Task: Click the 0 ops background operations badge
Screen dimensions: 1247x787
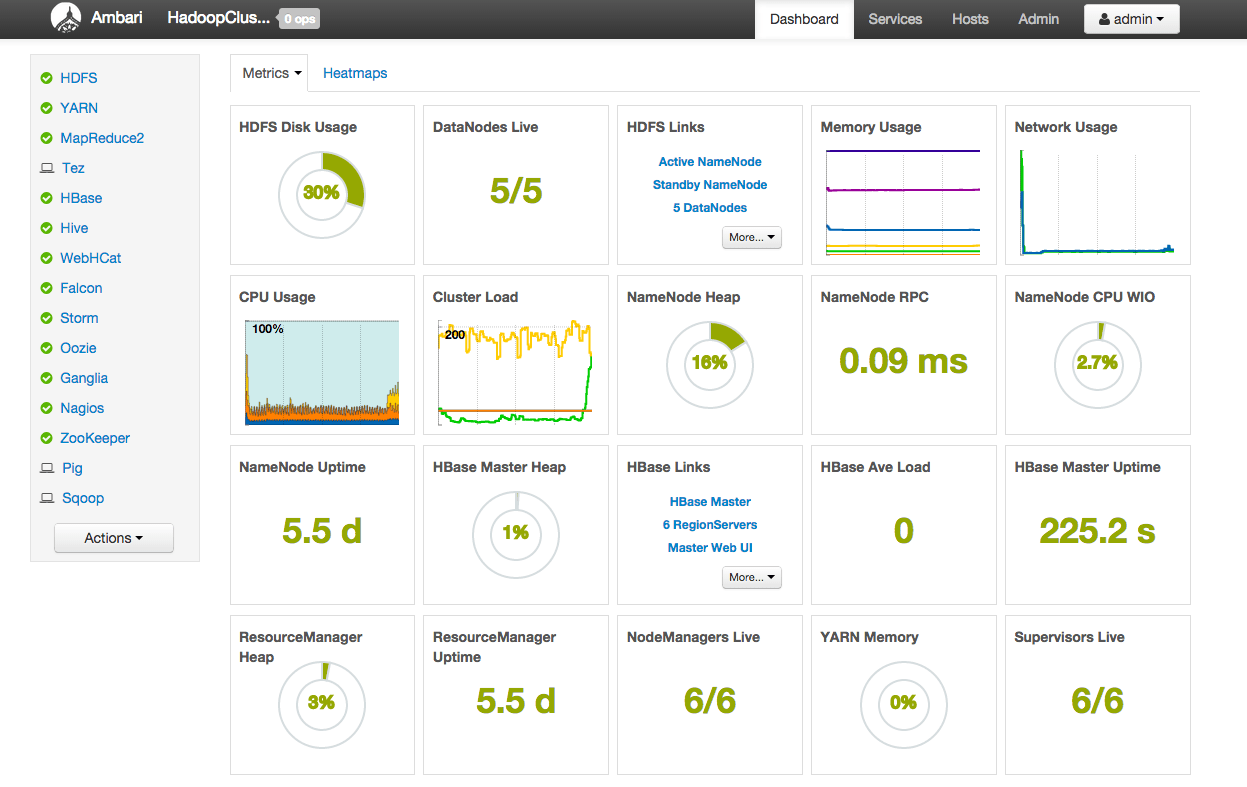Action: (299, 19)
